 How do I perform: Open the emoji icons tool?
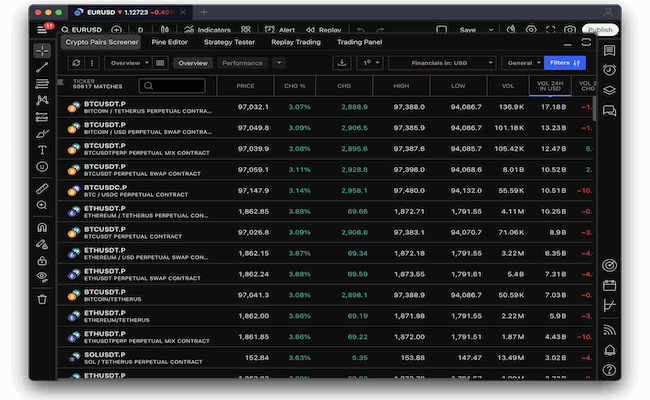42,167
